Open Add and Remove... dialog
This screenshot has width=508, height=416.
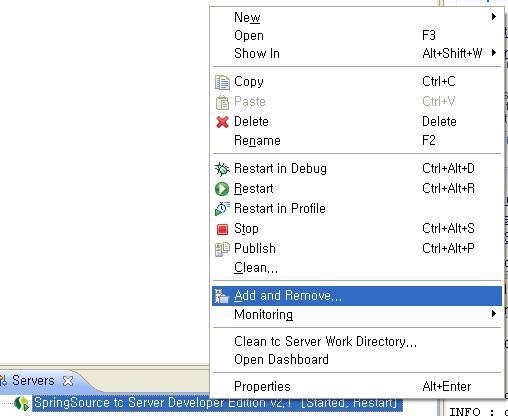pos(357,296)
